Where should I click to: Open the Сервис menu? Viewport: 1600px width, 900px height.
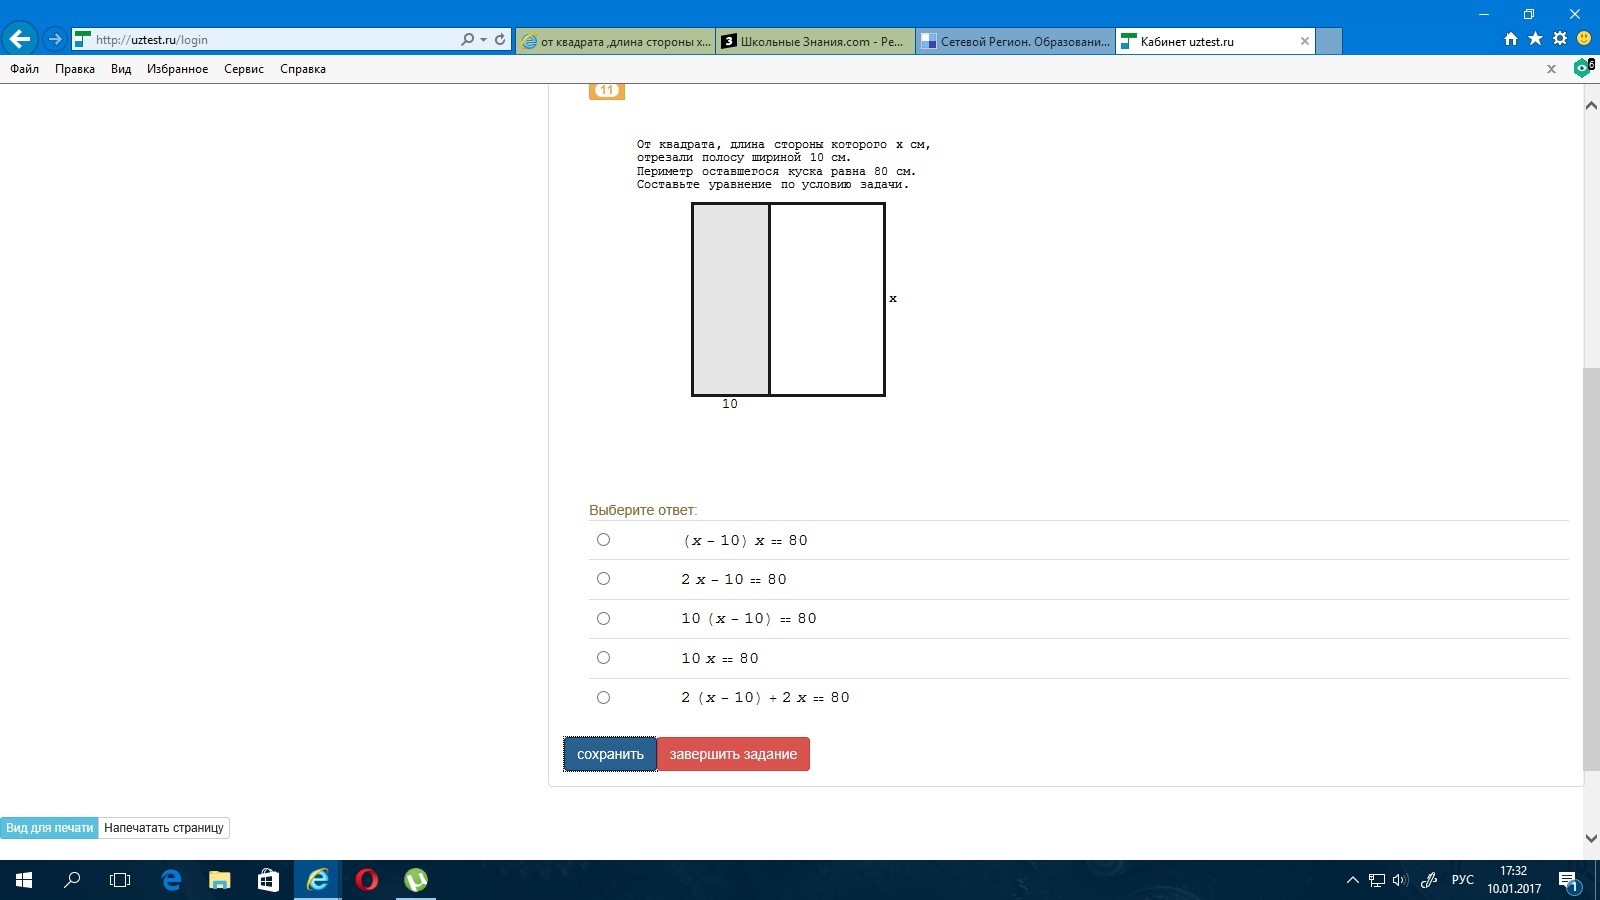click(245, 69)
